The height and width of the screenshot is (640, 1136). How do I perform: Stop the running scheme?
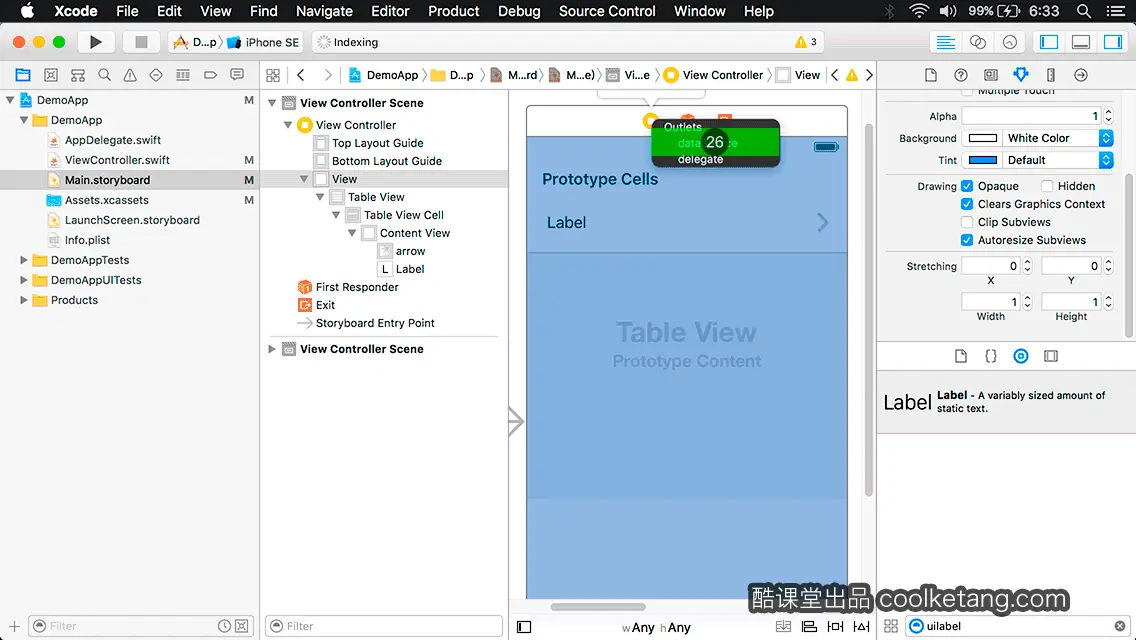pos(141,42)
